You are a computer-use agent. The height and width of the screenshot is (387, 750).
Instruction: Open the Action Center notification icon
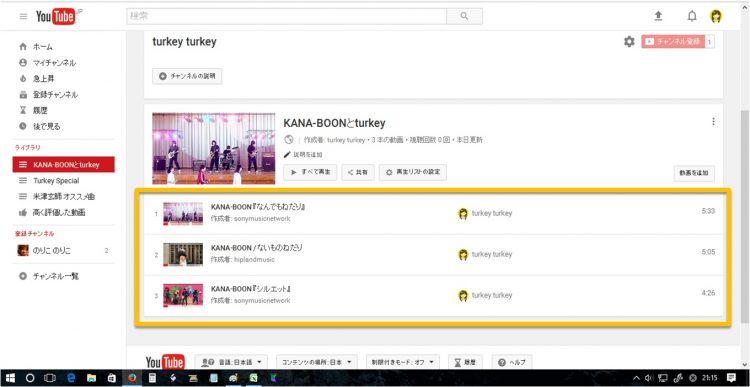coord(731,377)
